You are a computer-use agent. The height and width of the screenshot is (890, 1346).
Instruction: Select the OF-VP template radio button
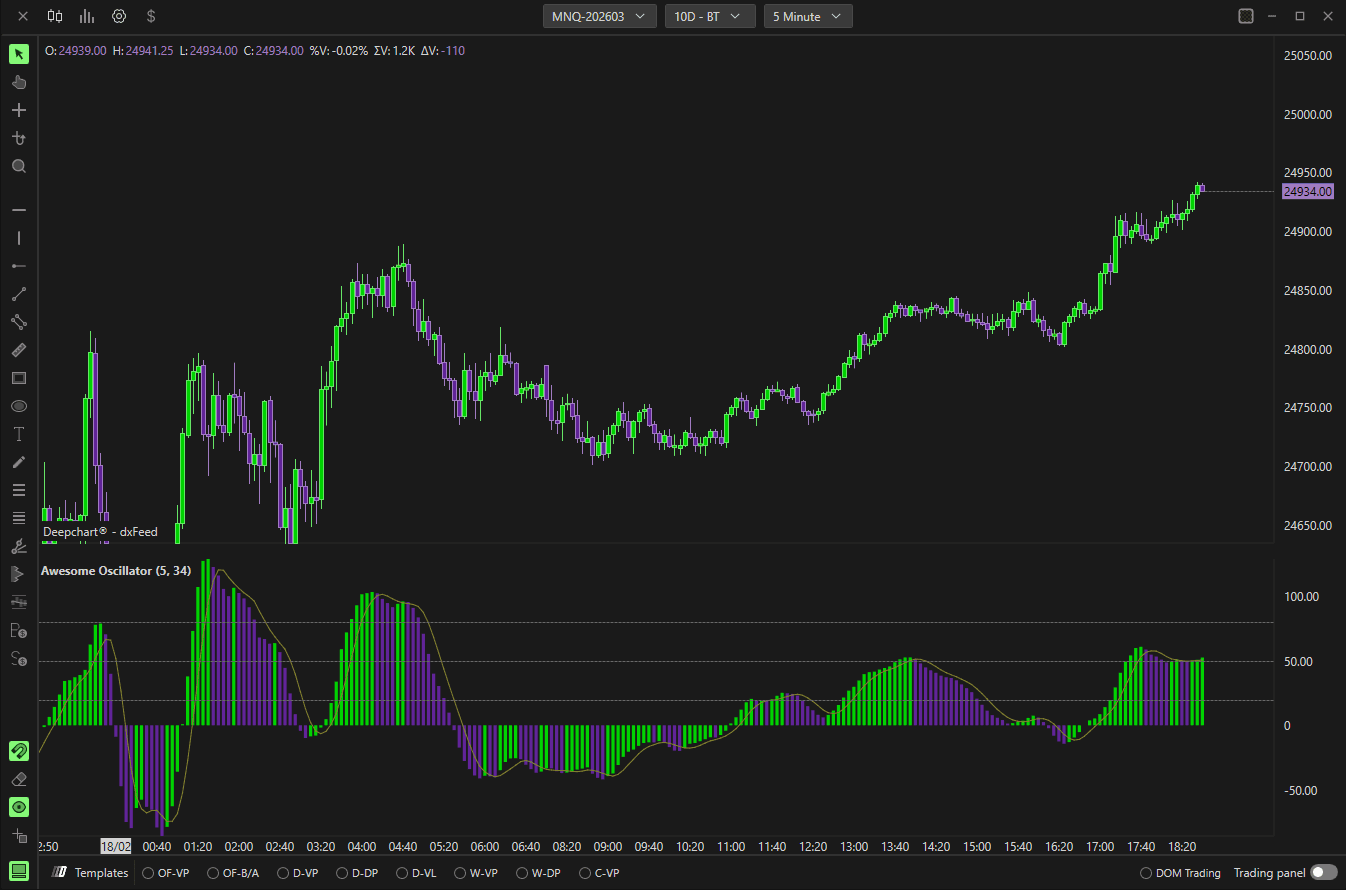pos(166,873)
